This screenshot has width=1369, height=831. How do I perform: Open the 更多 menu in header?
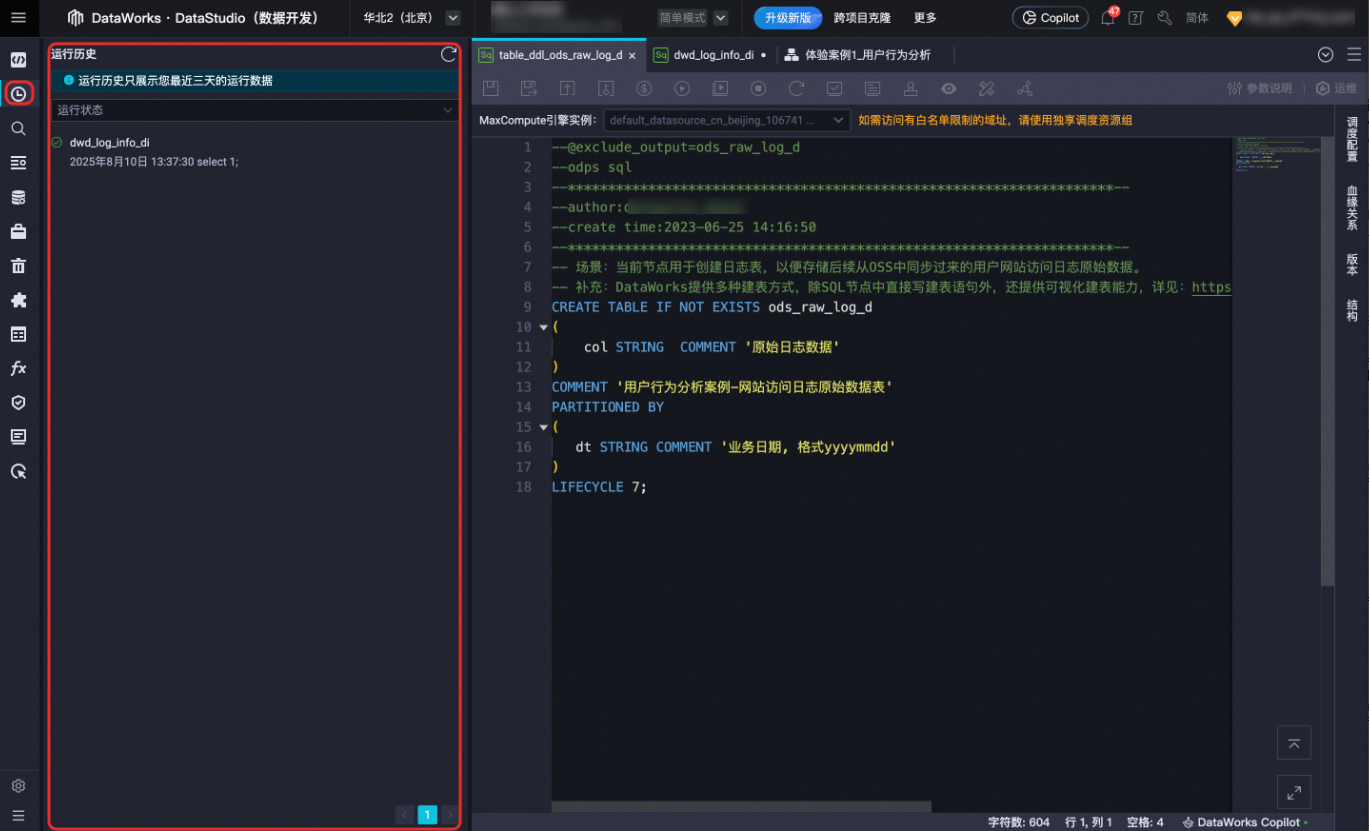[925, 18]
